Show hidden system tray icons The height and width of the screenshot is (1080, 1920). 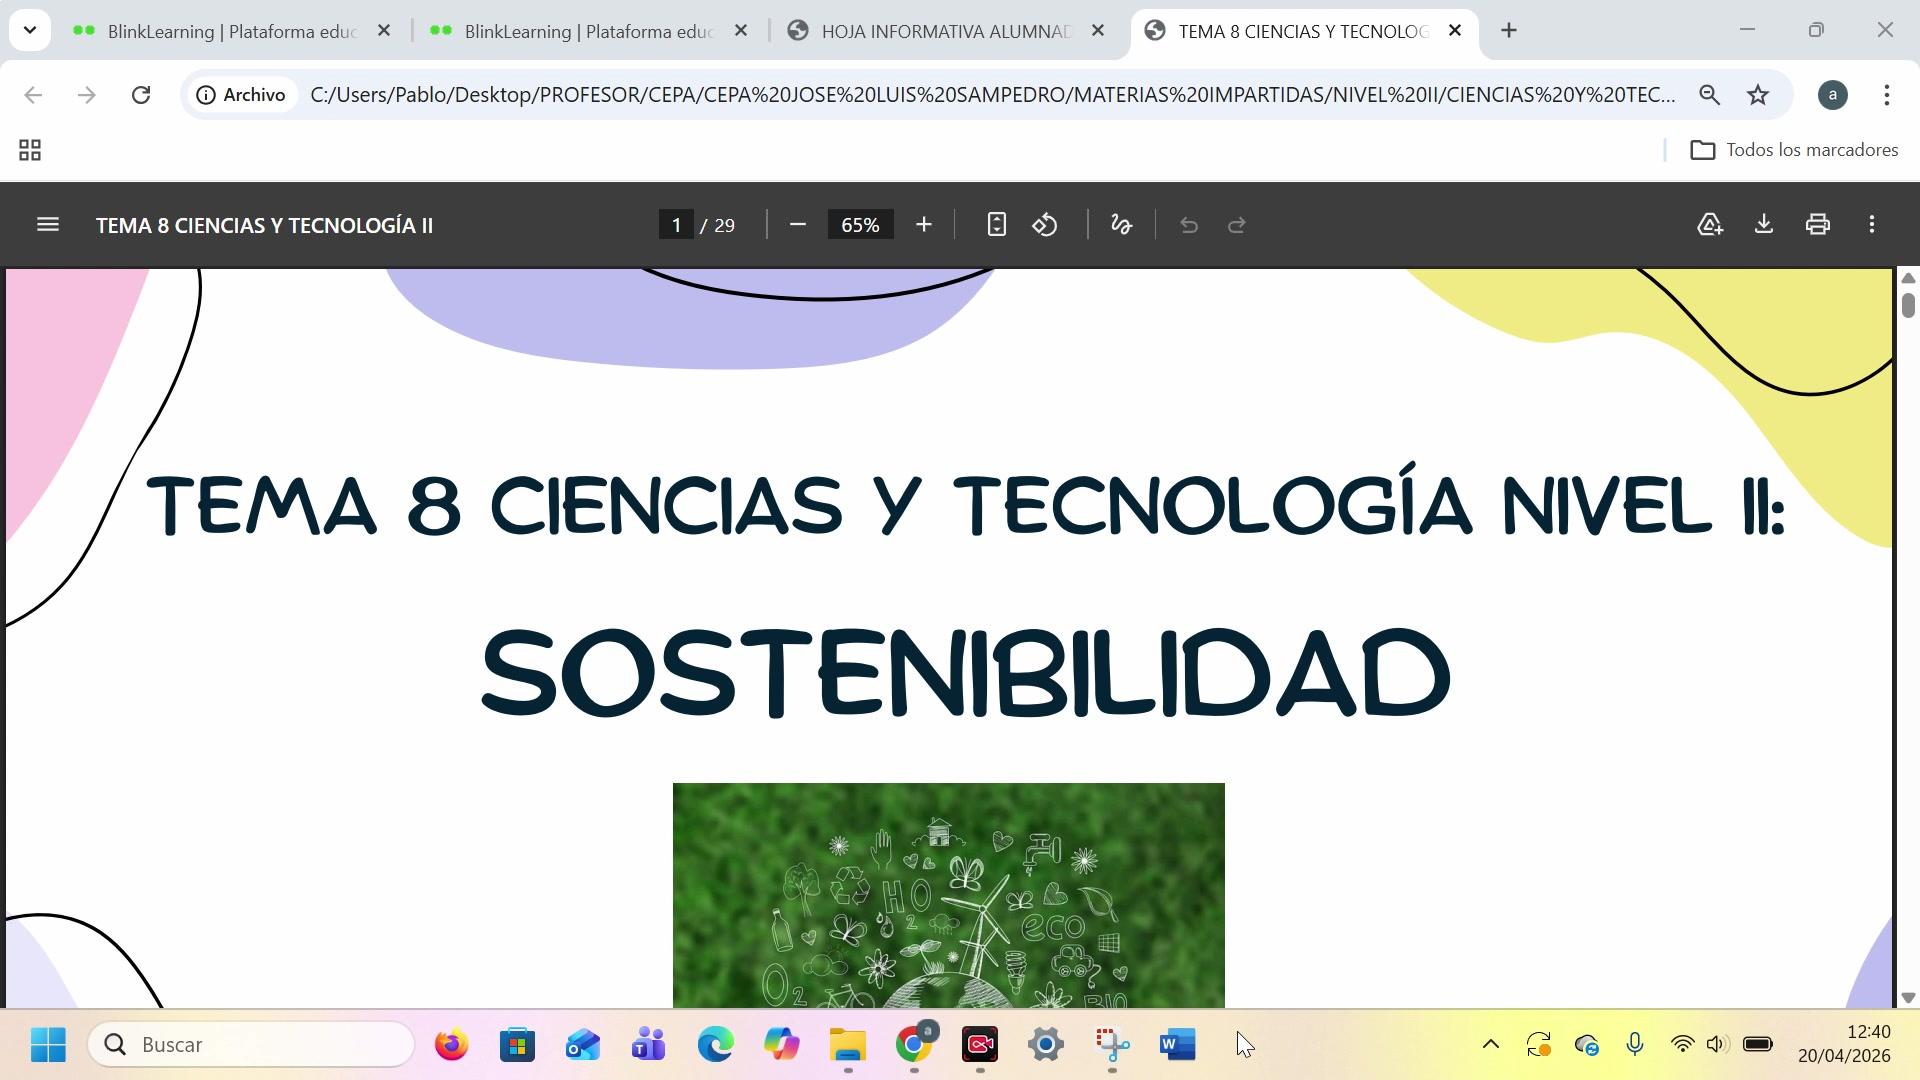point(1490,1045)
